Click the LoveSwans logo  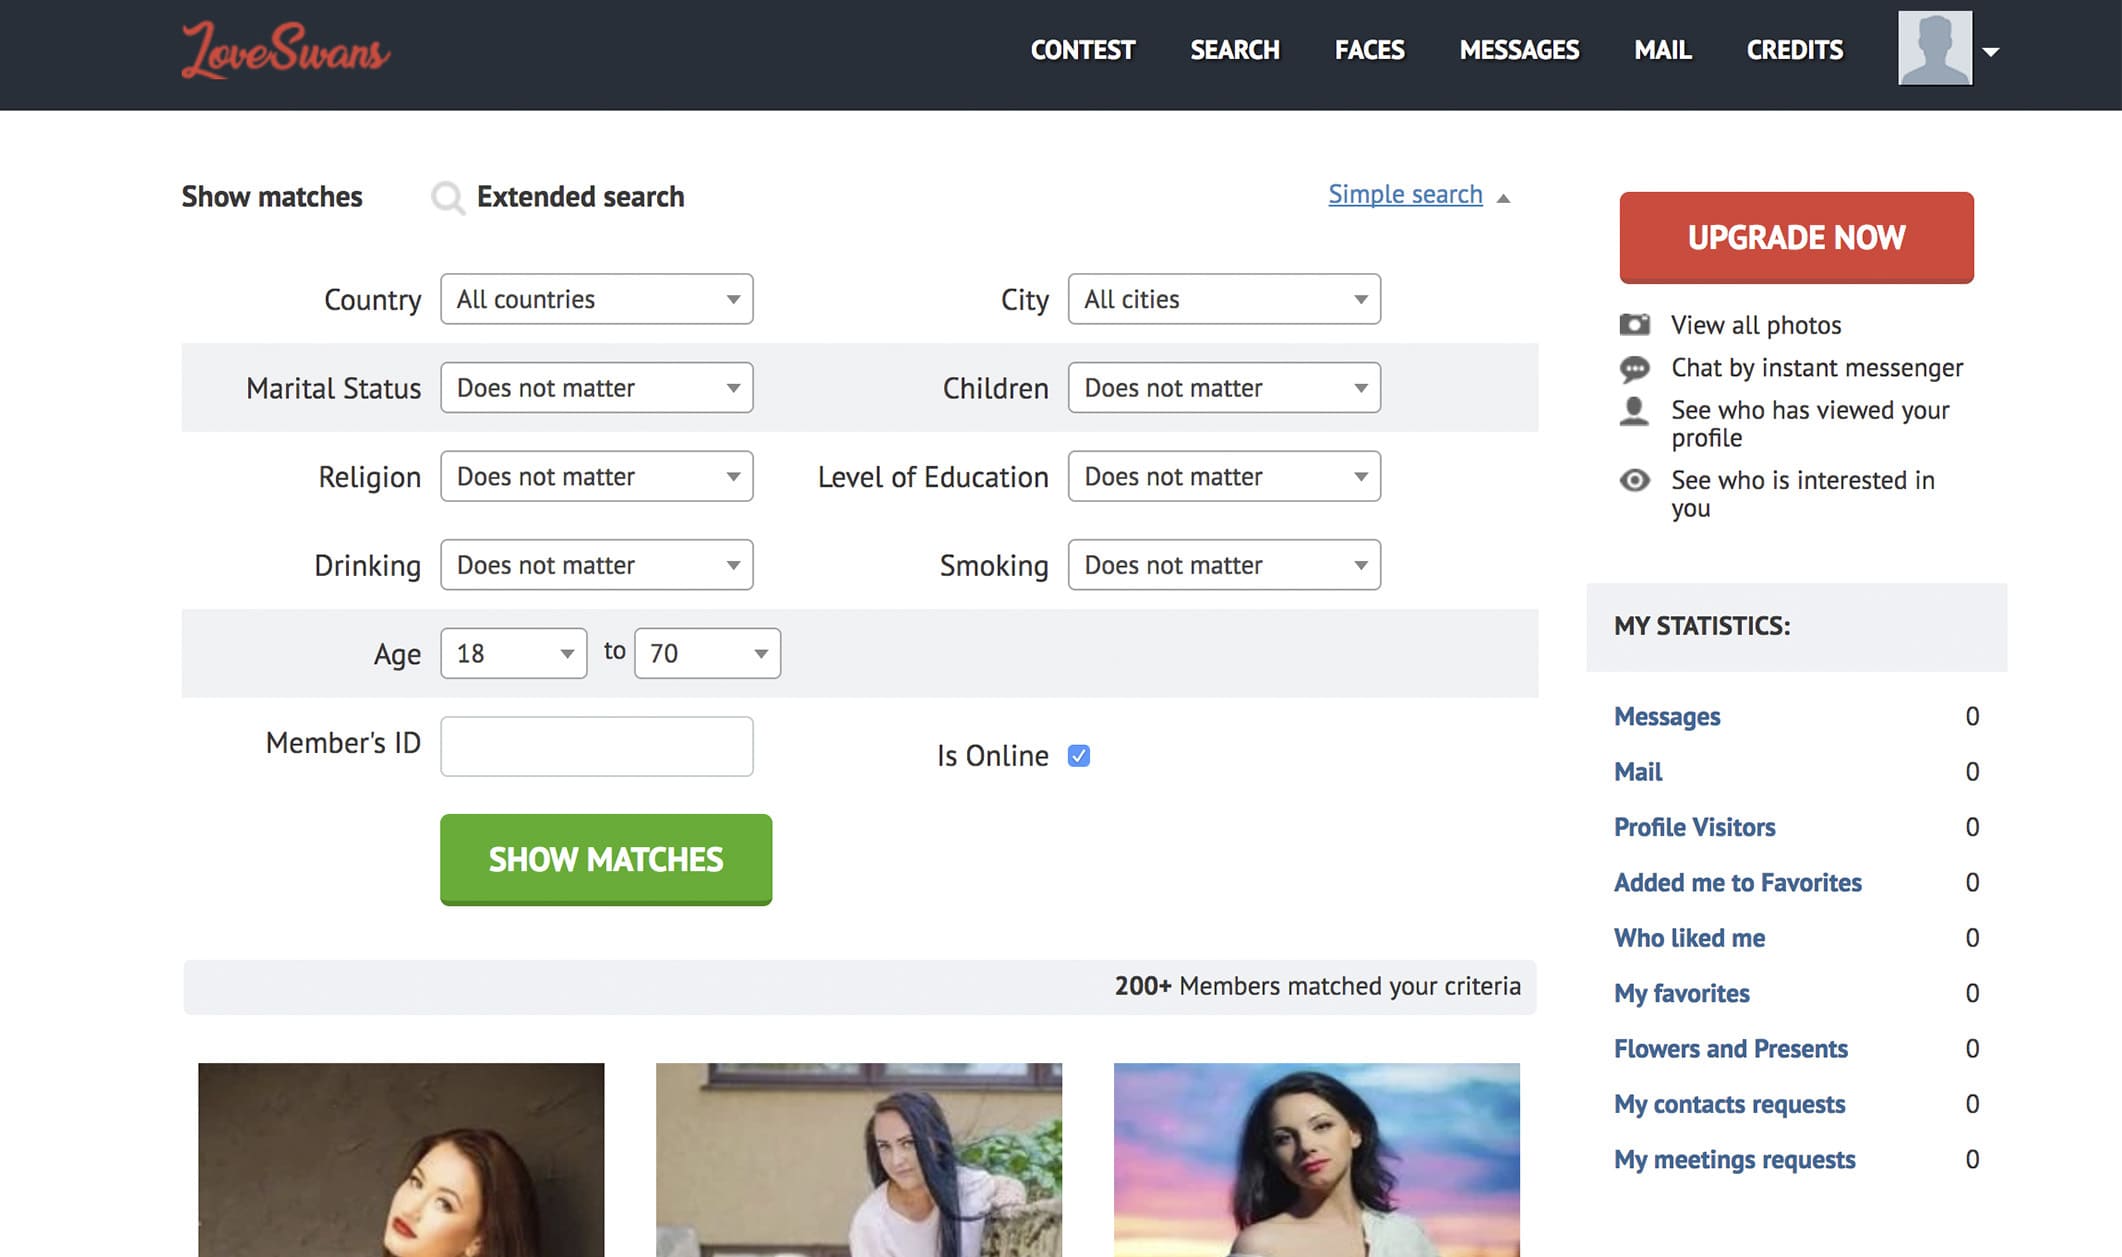tap(285, 50)
